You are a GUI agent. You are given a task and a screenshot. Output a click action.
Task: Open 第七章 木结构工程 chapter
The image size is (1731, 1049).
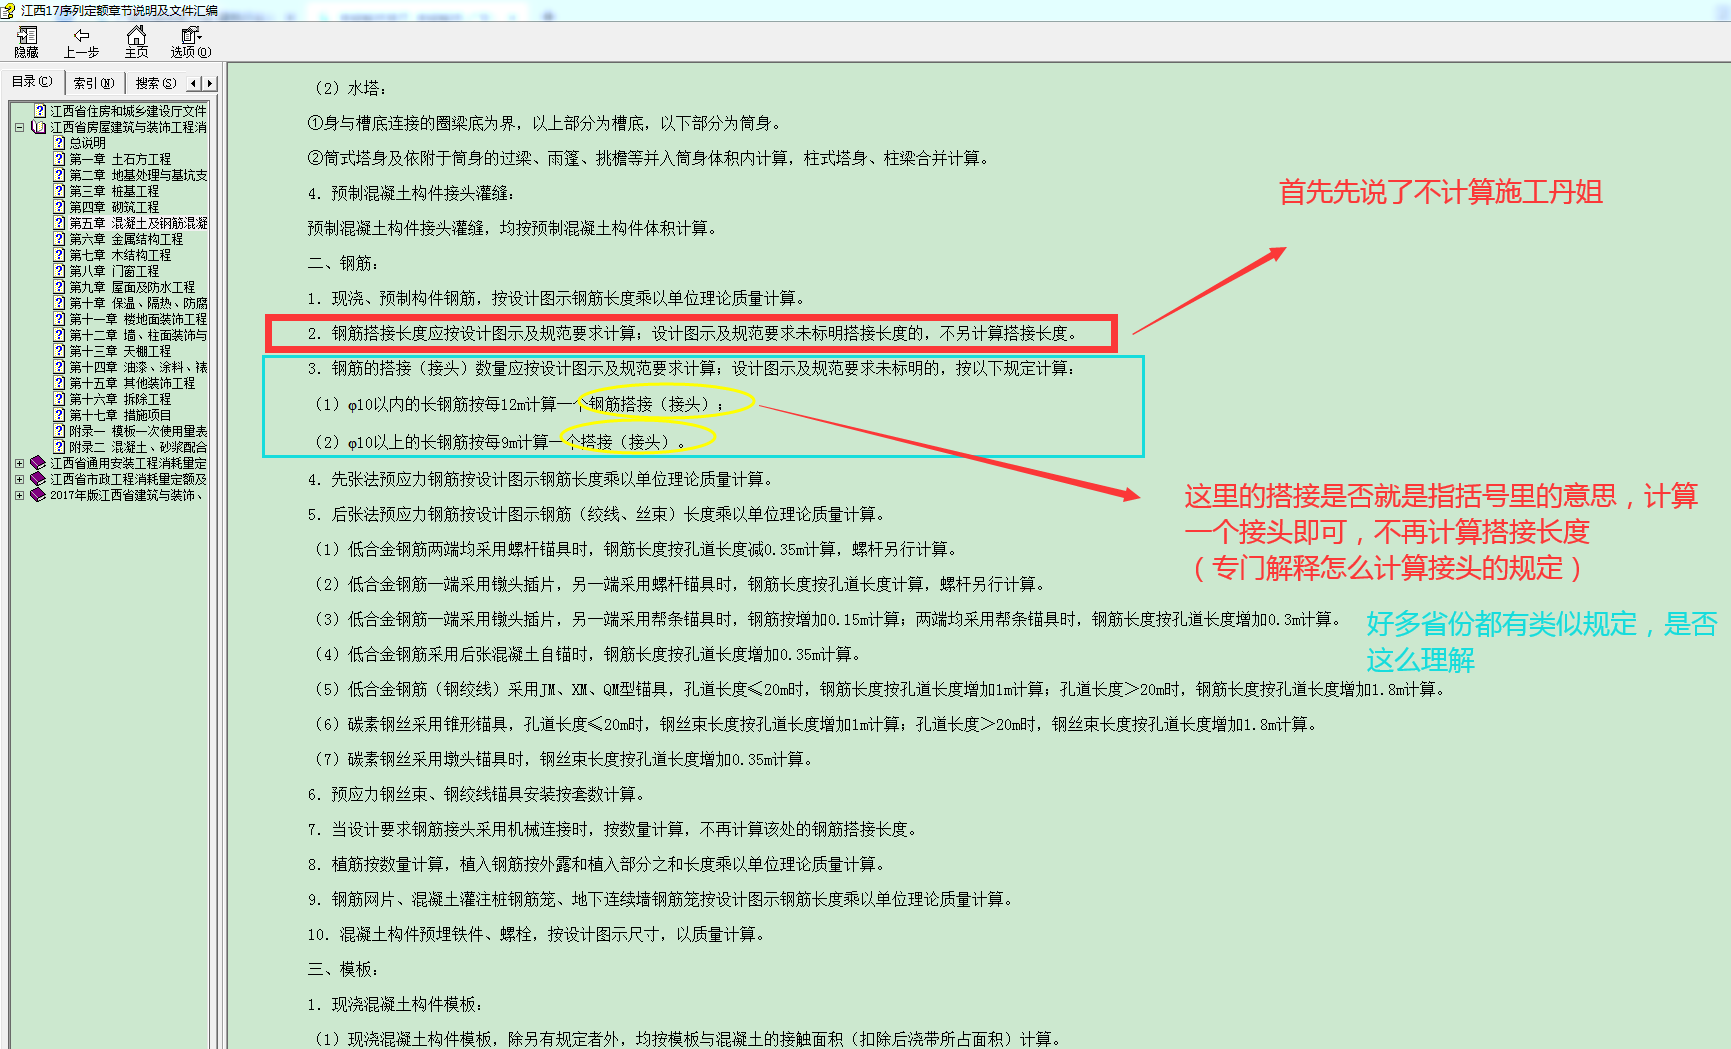[120, 255]
